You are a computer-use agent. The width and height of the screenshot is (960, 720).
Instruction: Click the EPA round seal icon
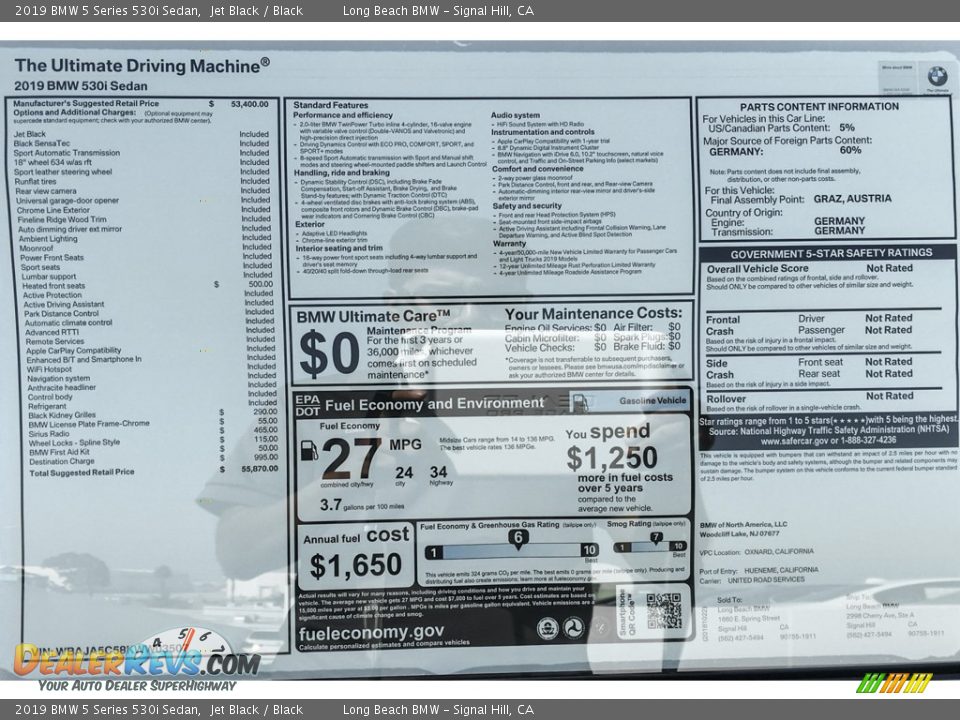click(x=546, y=628)
